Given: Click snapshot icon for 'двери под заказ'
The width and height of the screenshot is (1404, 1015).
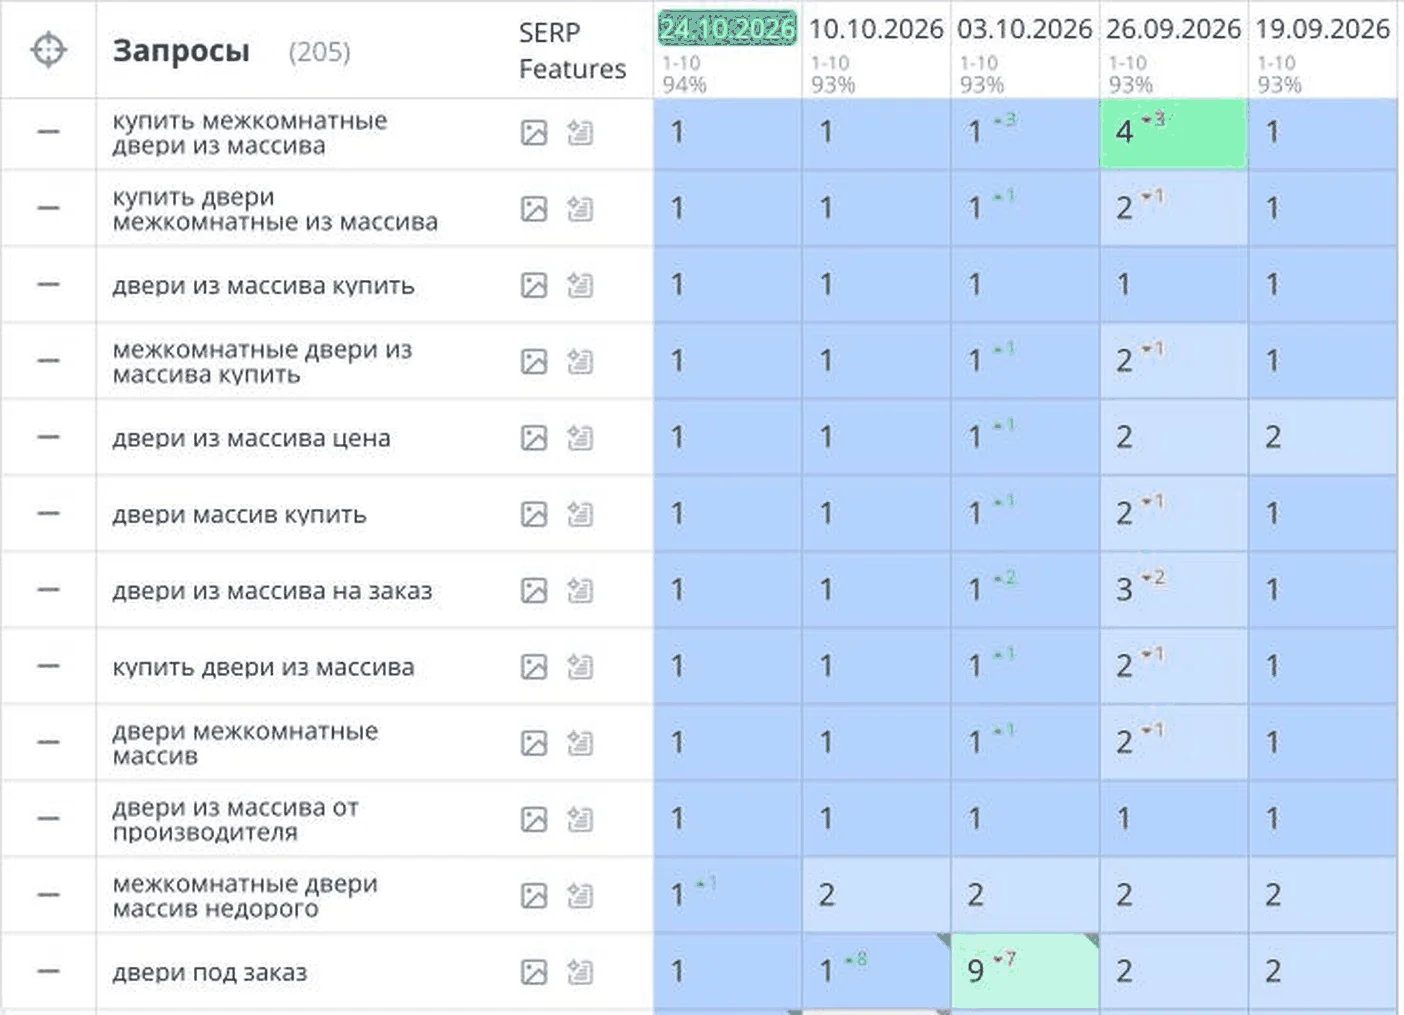Looking at the screenshot, I should point(580,971).
